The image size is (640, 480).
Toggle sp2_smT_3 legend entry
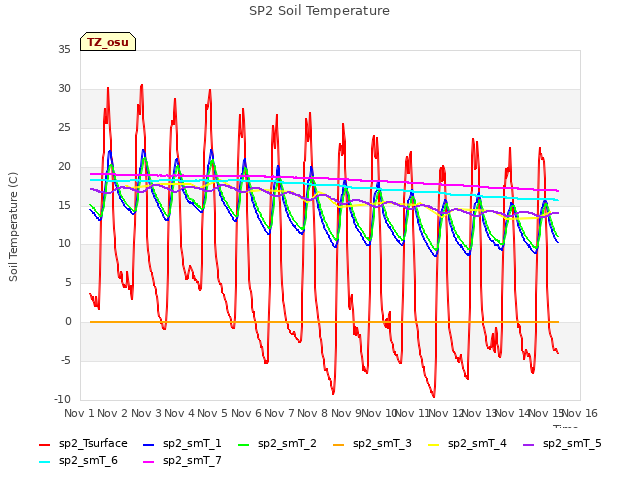pos(372,444)
